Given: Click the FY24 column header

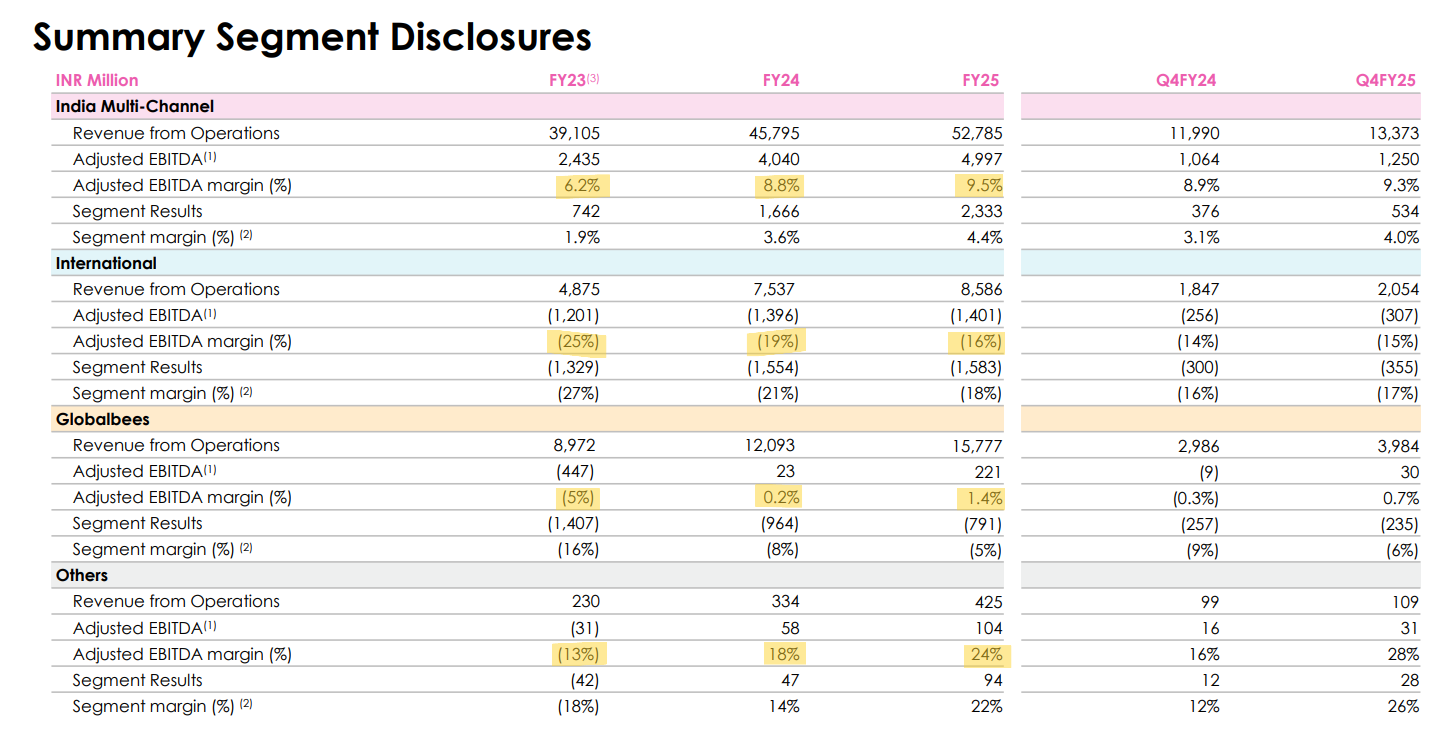Looking at the screenshot, I should click(781, 80).
